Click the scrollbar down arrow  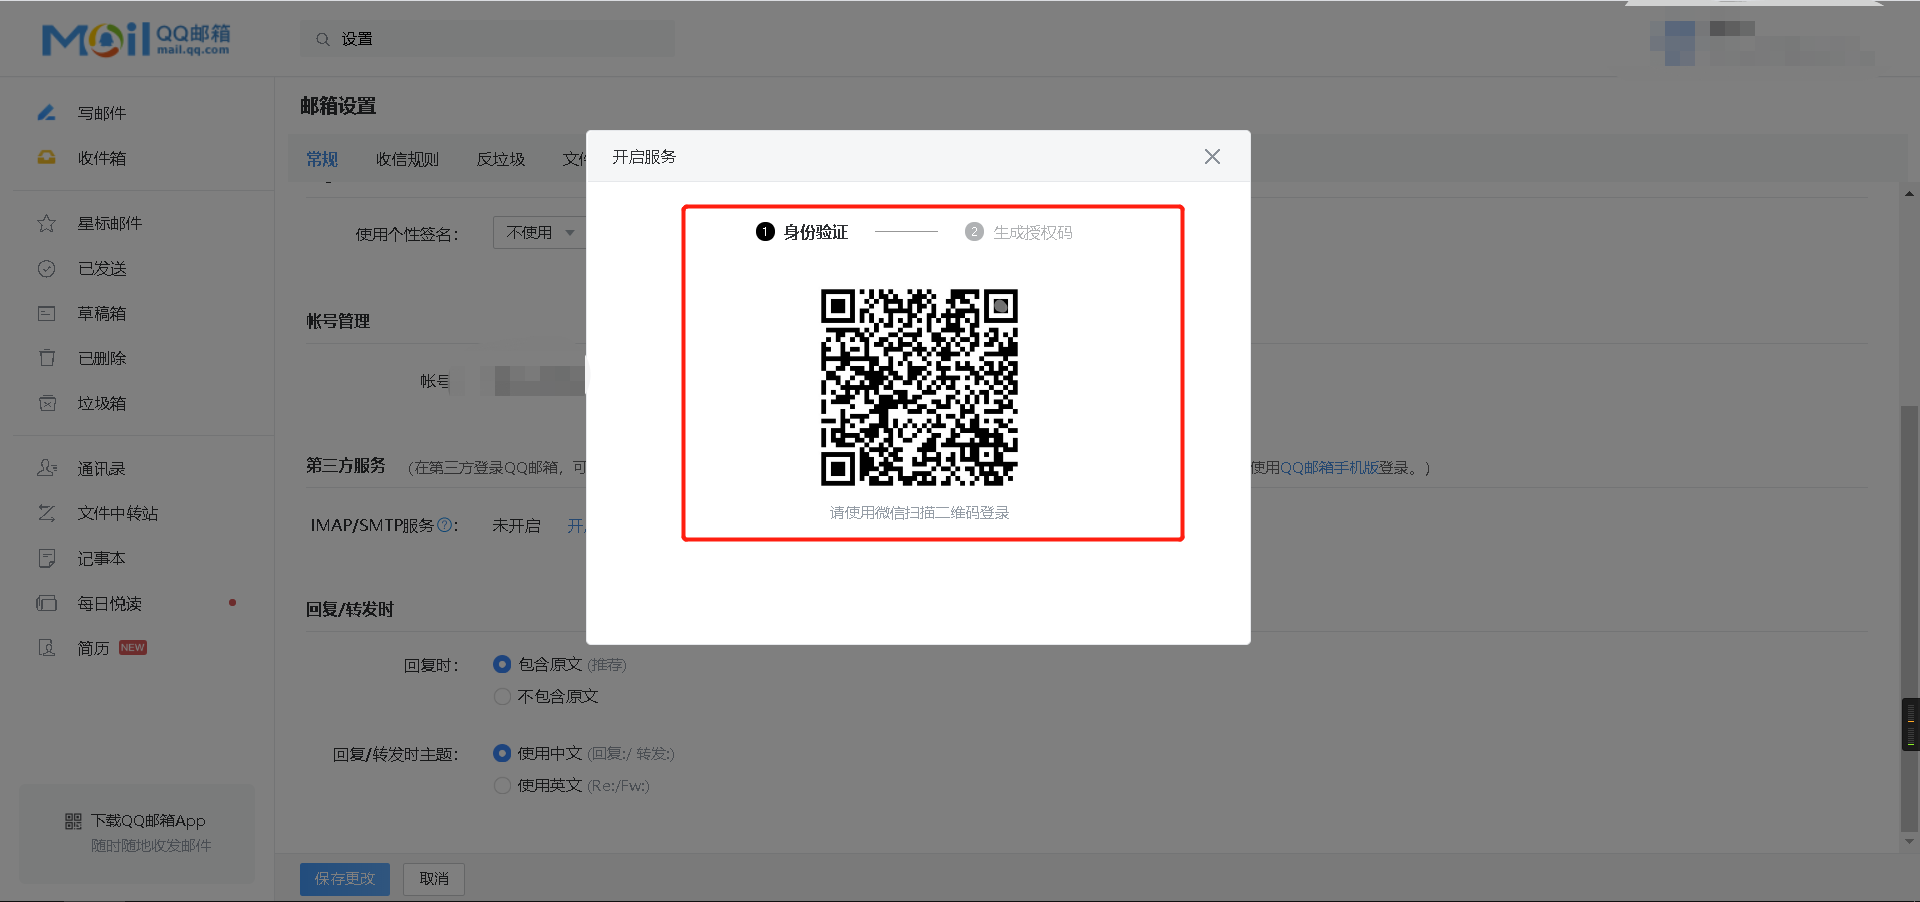(x=1910, y=842)
